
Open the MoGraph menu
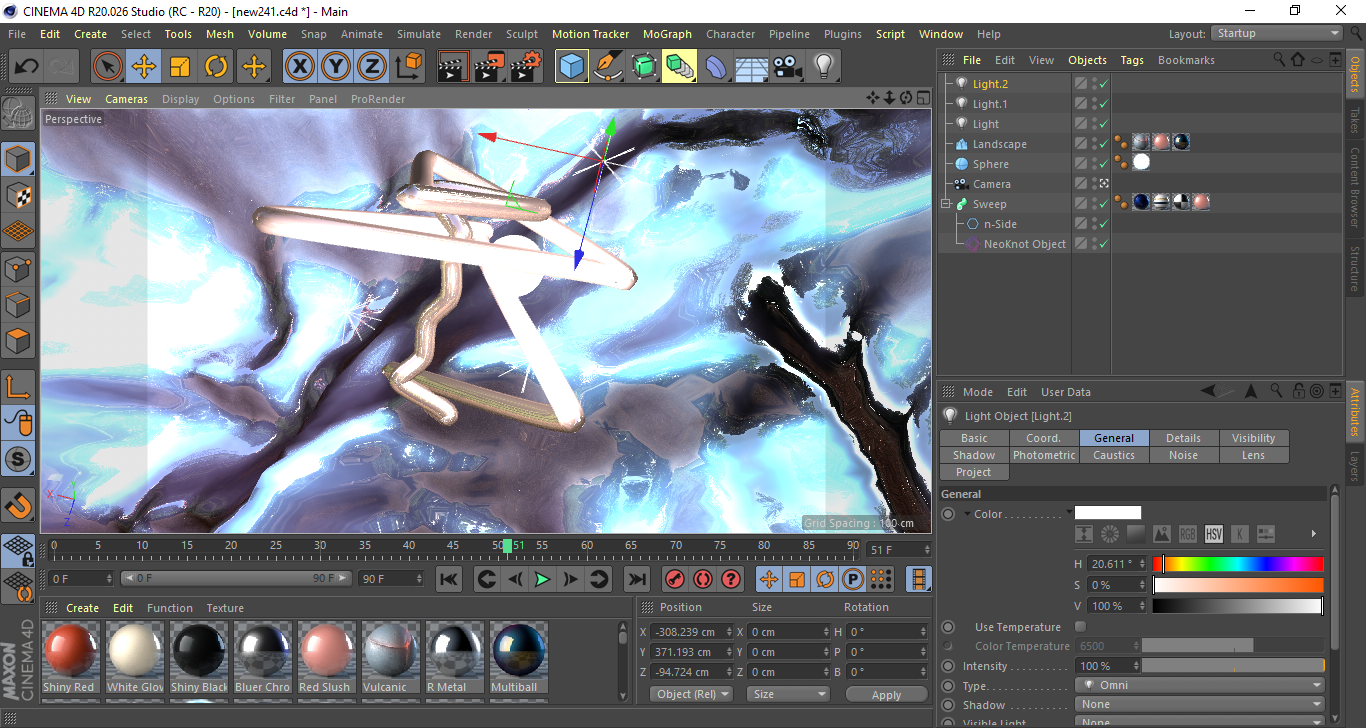click(x=667, y=34)
